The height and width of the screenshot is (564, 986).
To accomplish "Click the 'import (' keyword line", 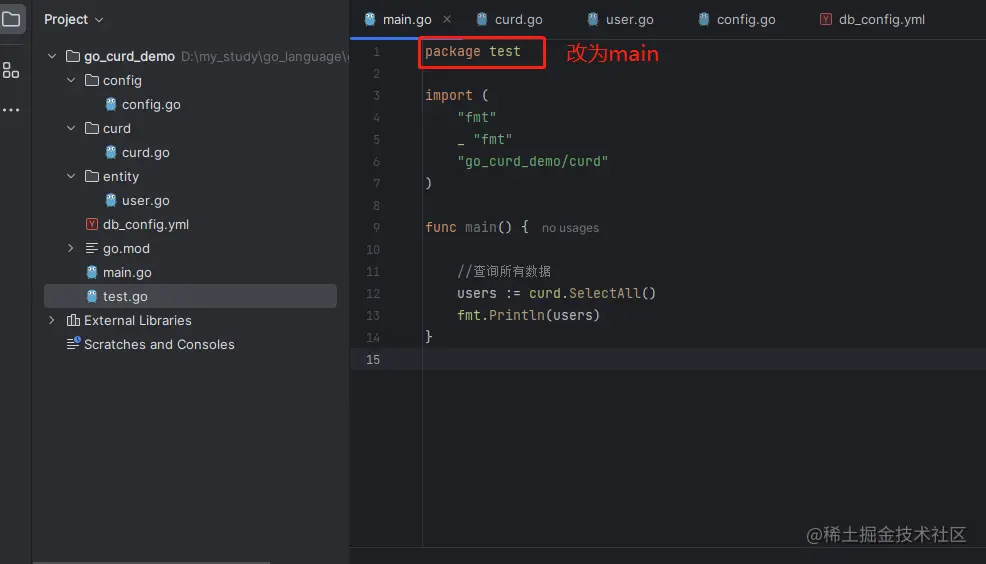I will pyautogui.click(x=457, y=96).
